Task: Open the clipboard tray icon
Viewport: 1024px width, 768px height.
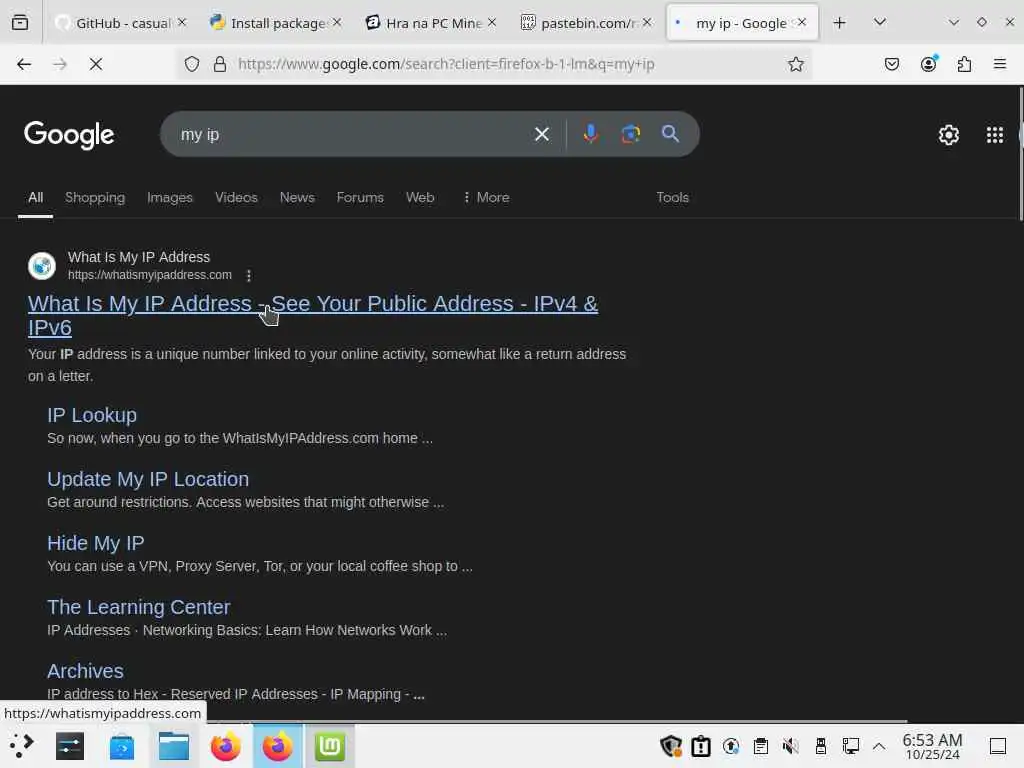Action: 761,746
